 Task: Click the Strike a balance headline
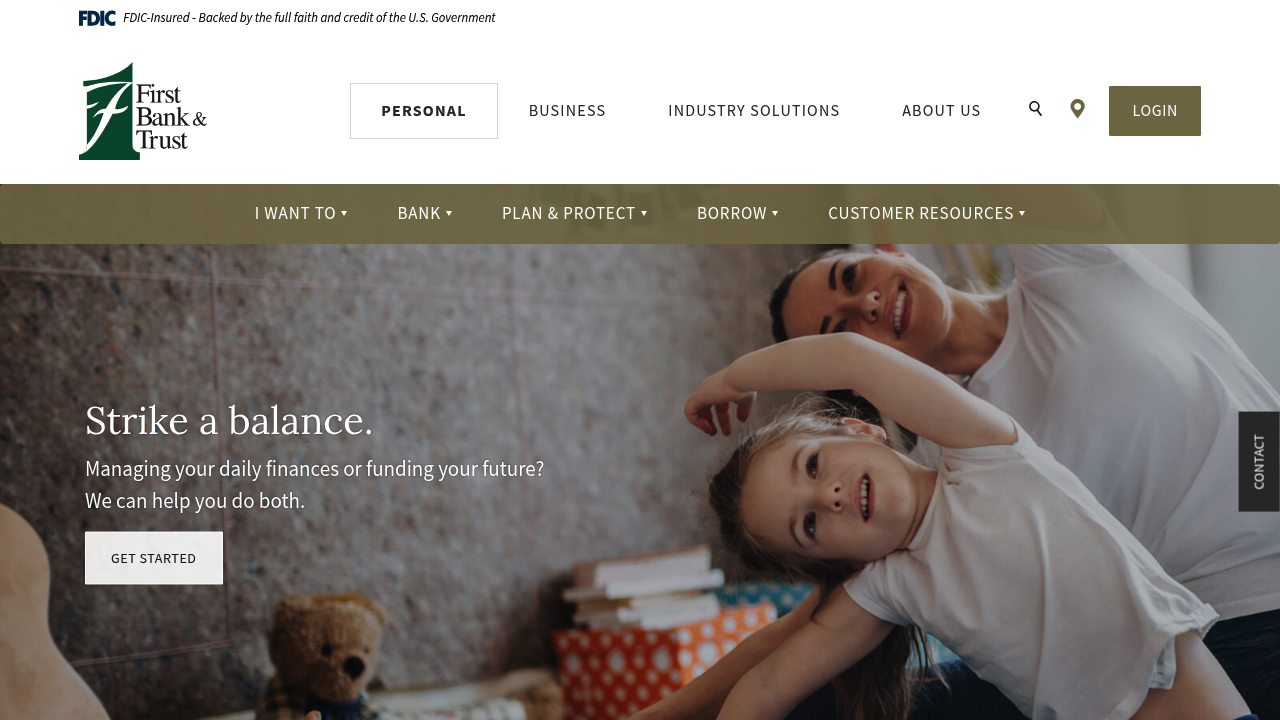click(229, 420)
